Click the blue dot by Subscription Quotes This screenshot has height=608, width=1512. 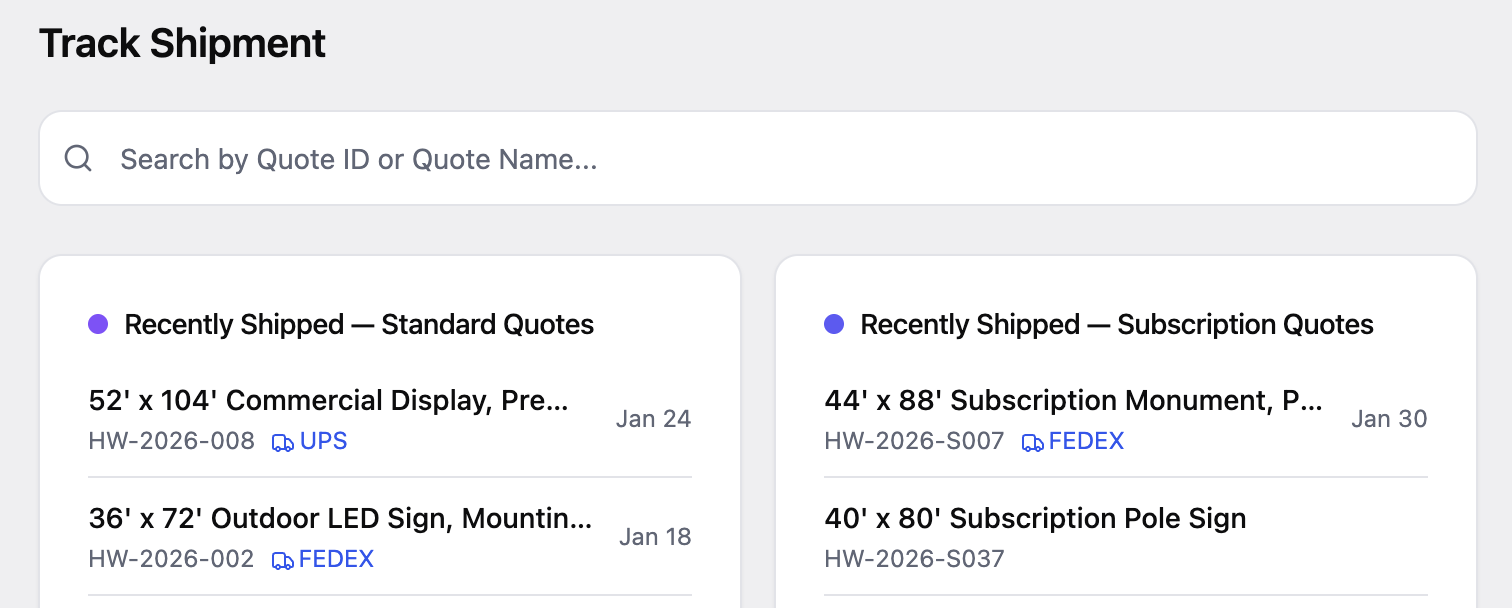834,324
